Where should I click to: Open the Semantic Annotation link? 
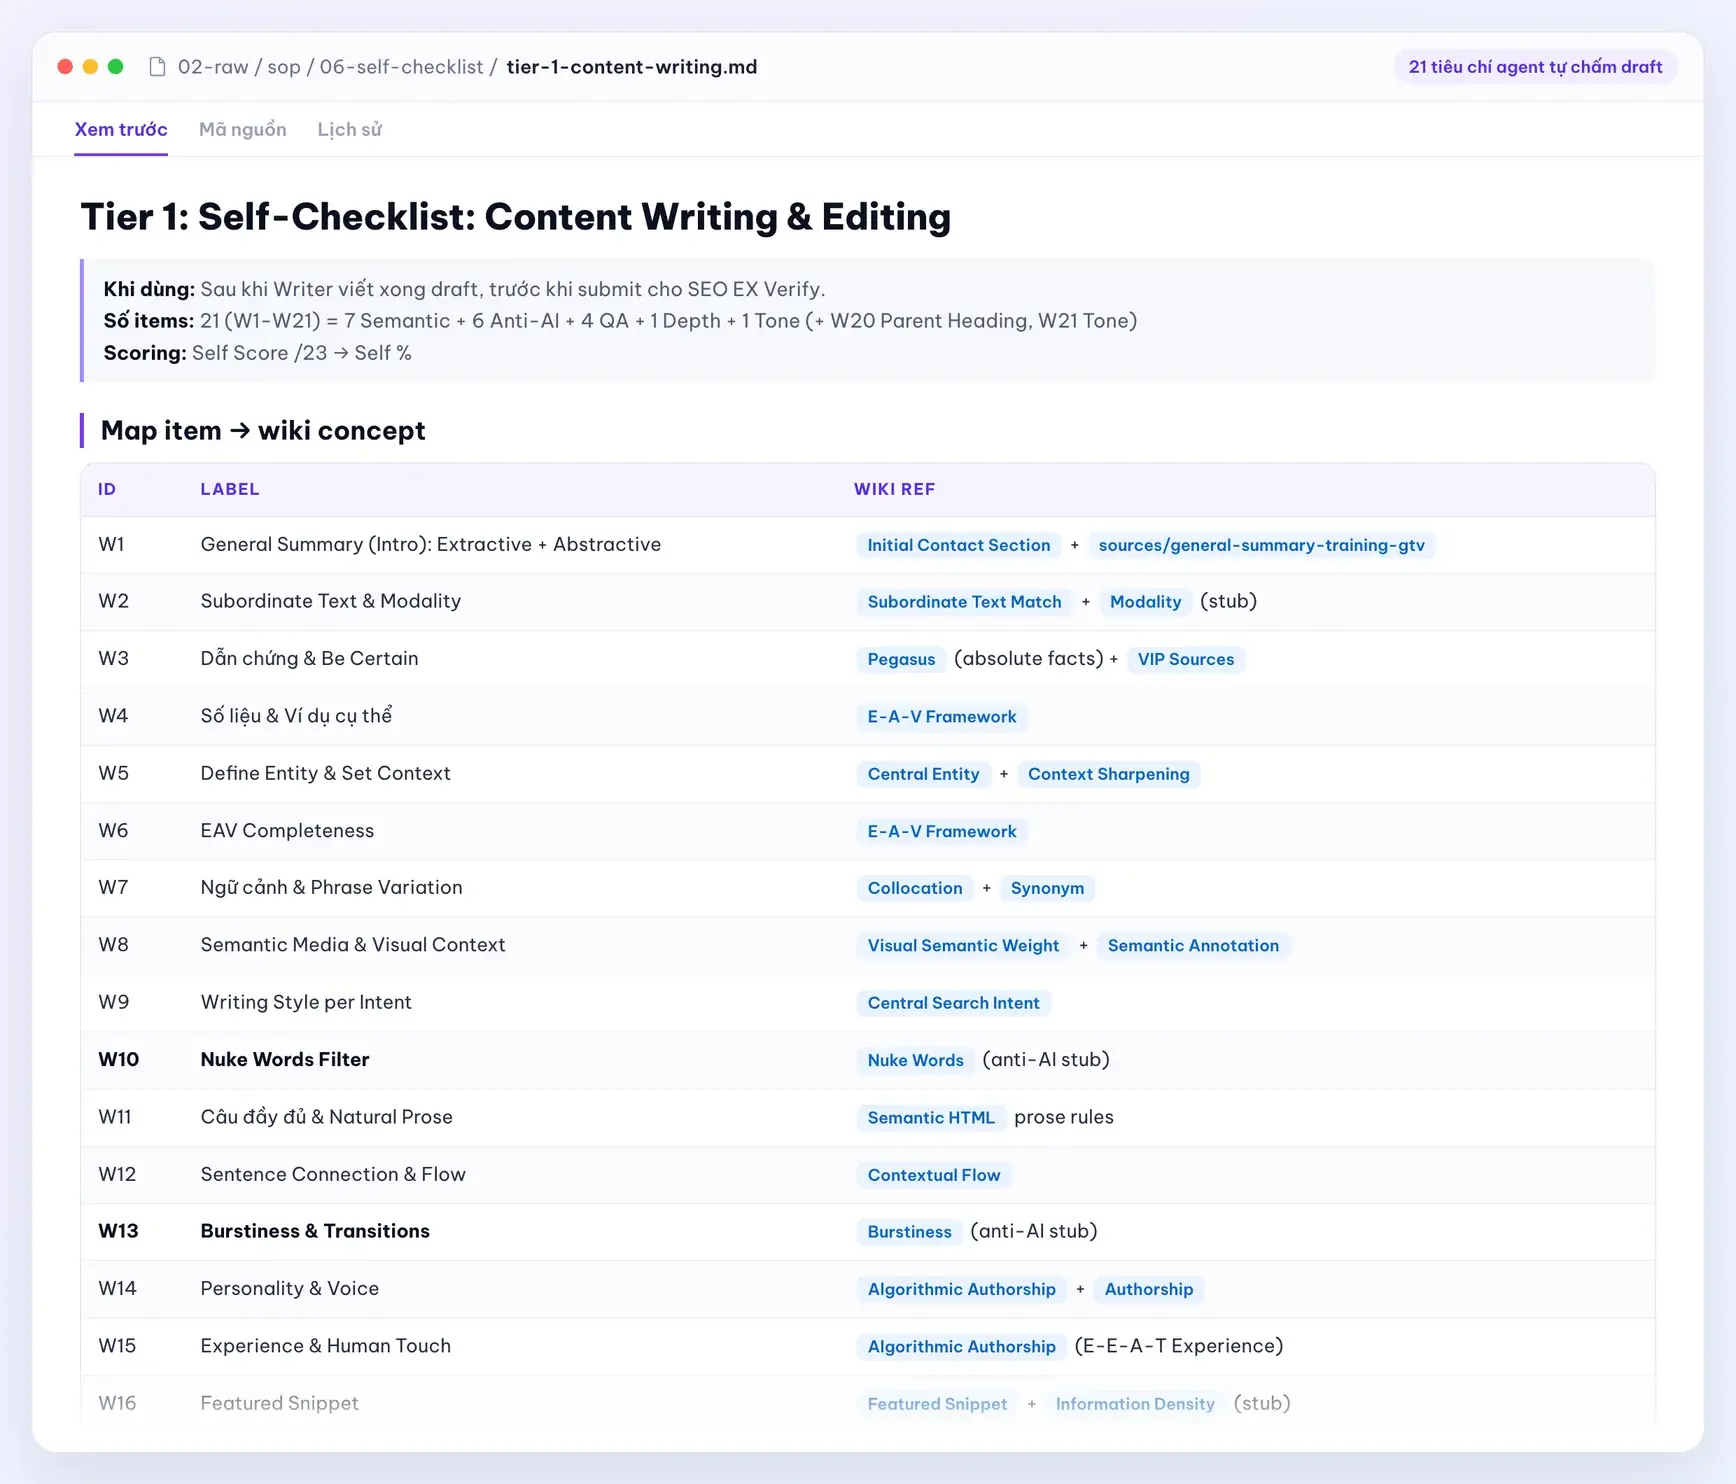1193,946
